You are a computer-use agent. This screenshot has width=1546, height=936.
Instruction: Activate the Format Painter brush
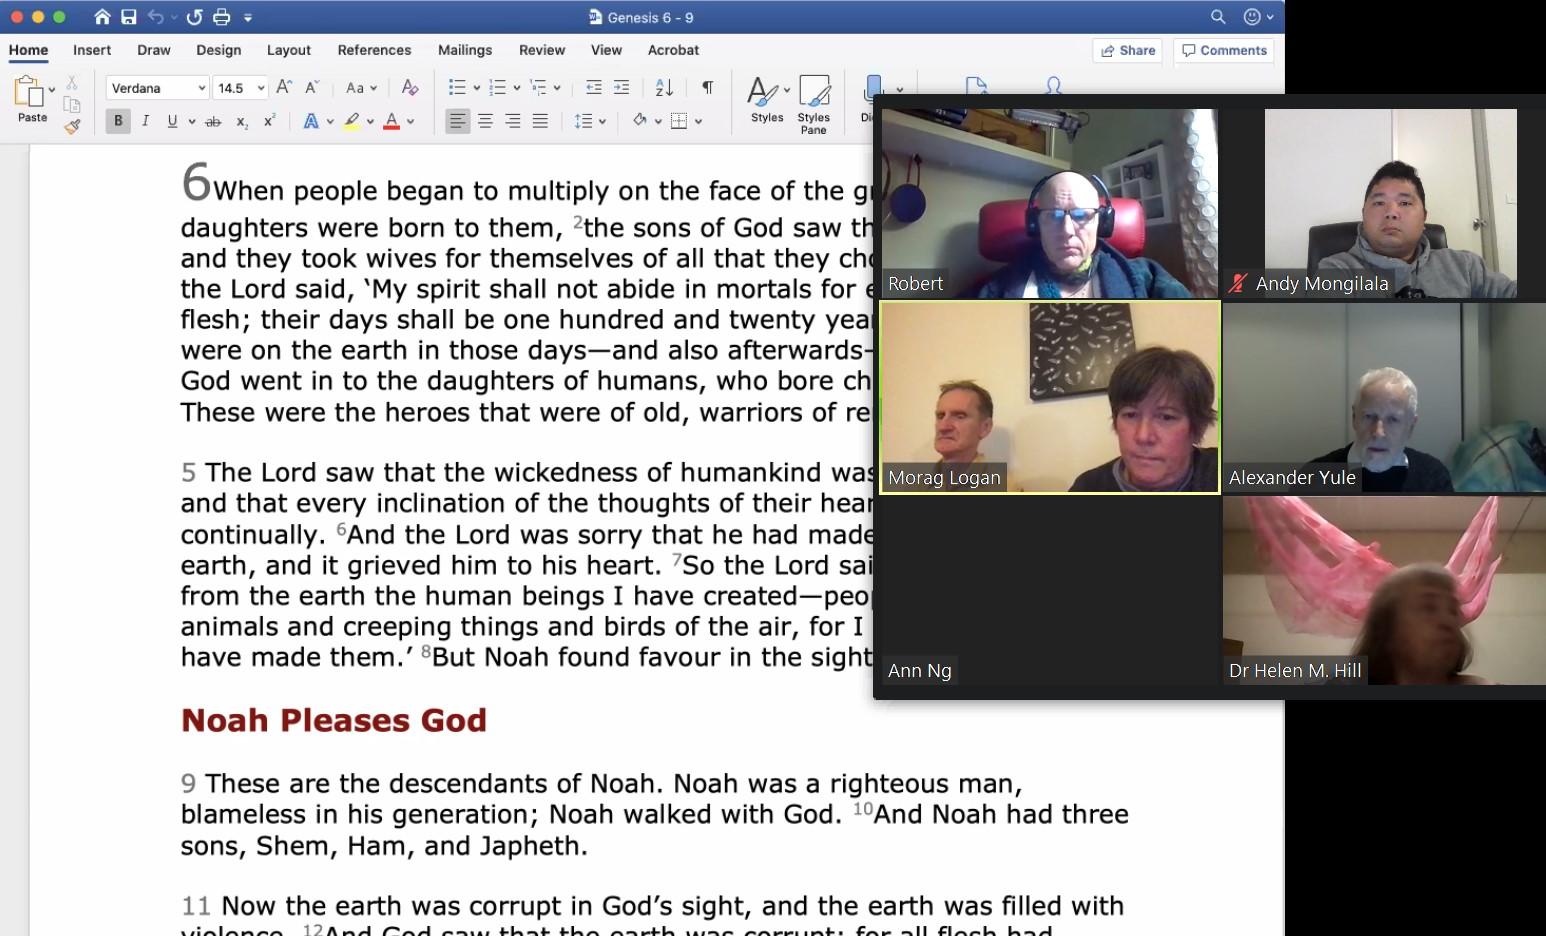[x=72, y=127]
